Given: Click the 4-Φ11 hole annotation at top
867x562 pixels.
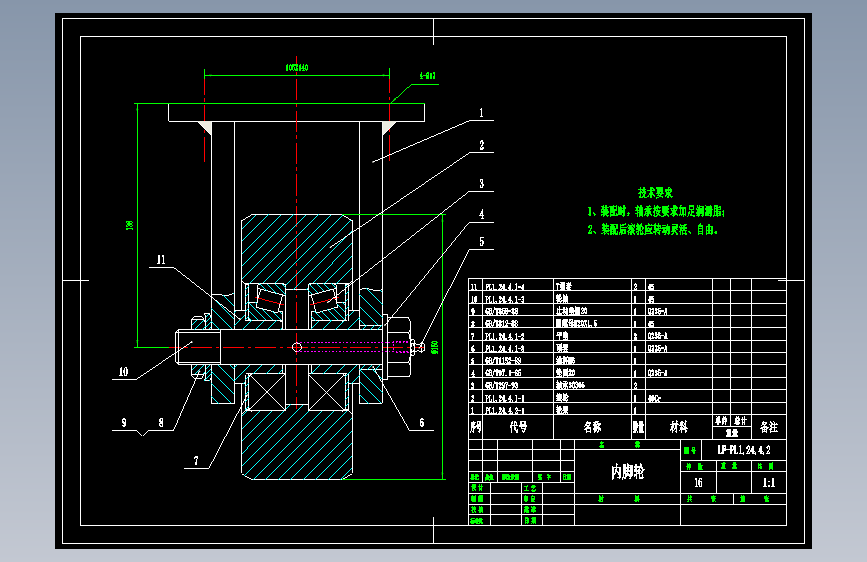Looking at the screenshot, I should tap(427, 76).
